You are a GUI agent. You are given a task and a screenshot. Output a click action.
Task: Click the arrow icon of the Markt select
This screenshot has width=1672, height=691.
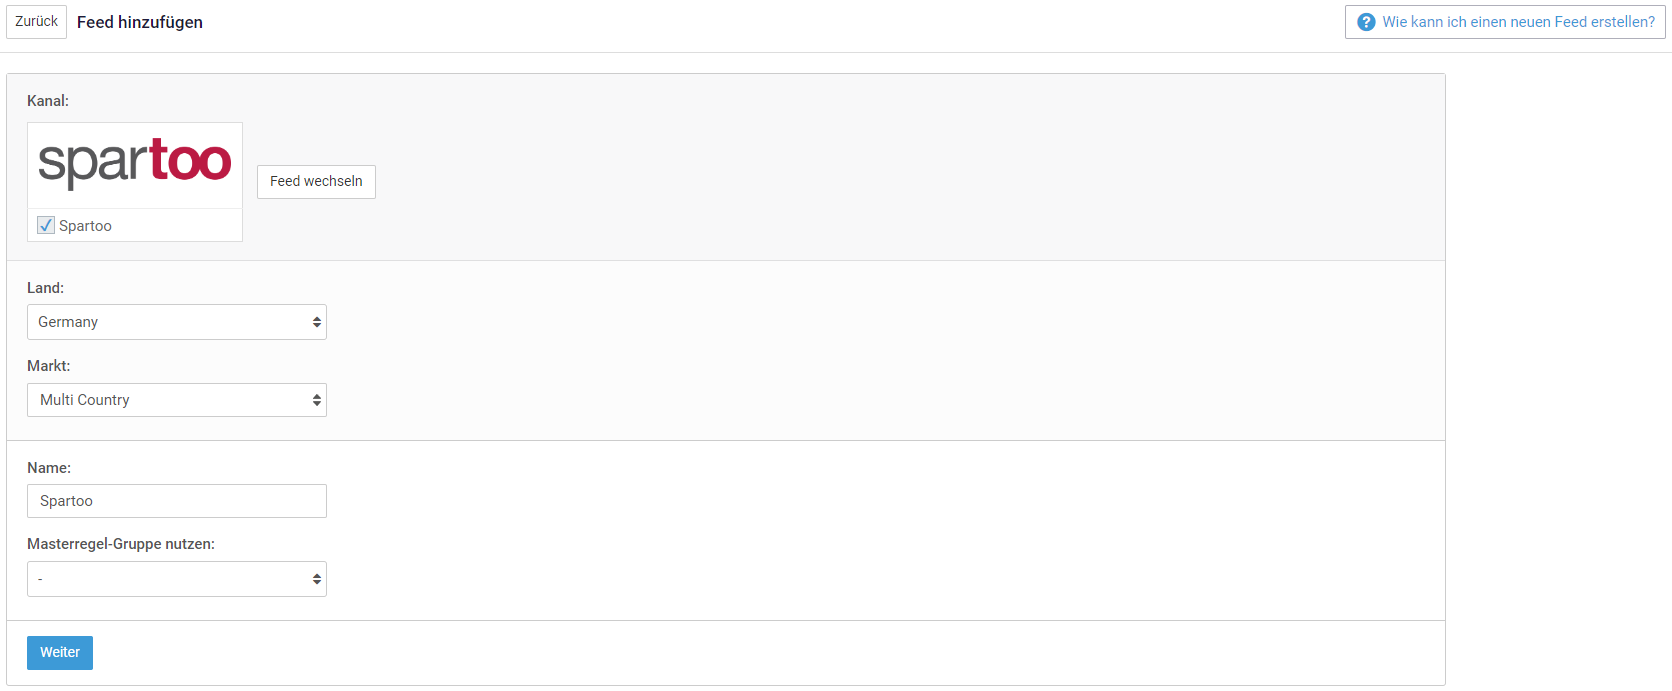(317, 400)
